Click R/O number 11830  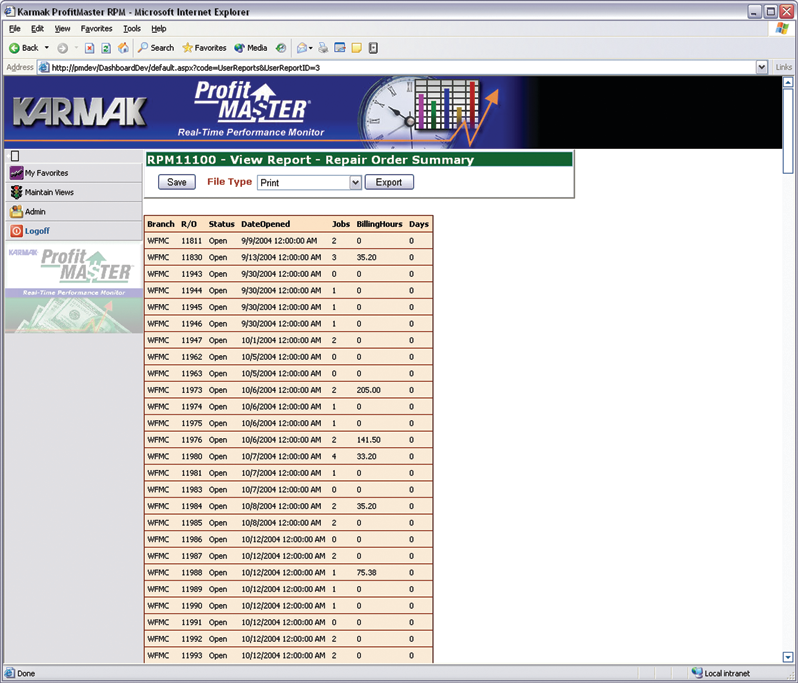pos(191,258)
